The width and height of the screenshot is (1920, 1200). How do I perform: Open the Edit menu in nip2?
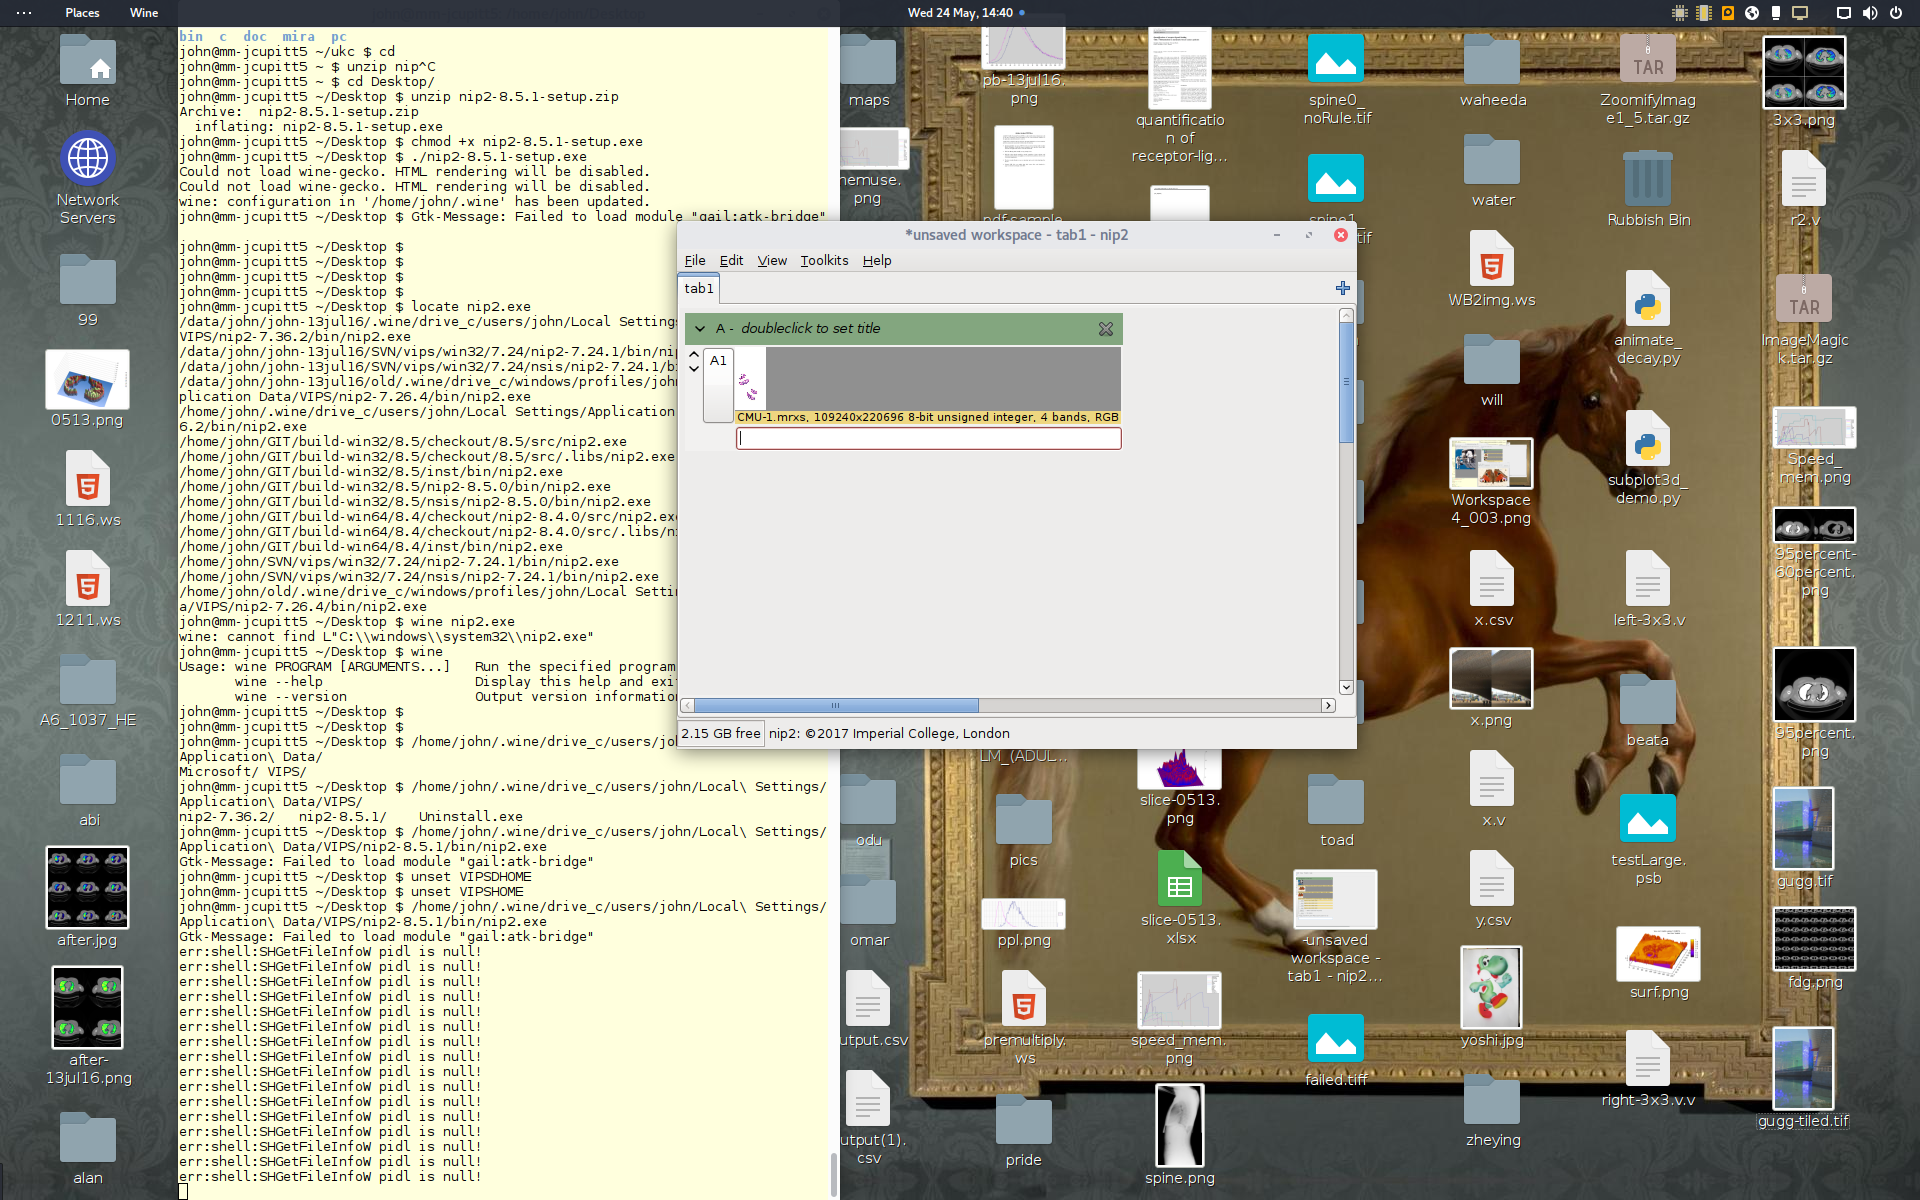[731, 261]
